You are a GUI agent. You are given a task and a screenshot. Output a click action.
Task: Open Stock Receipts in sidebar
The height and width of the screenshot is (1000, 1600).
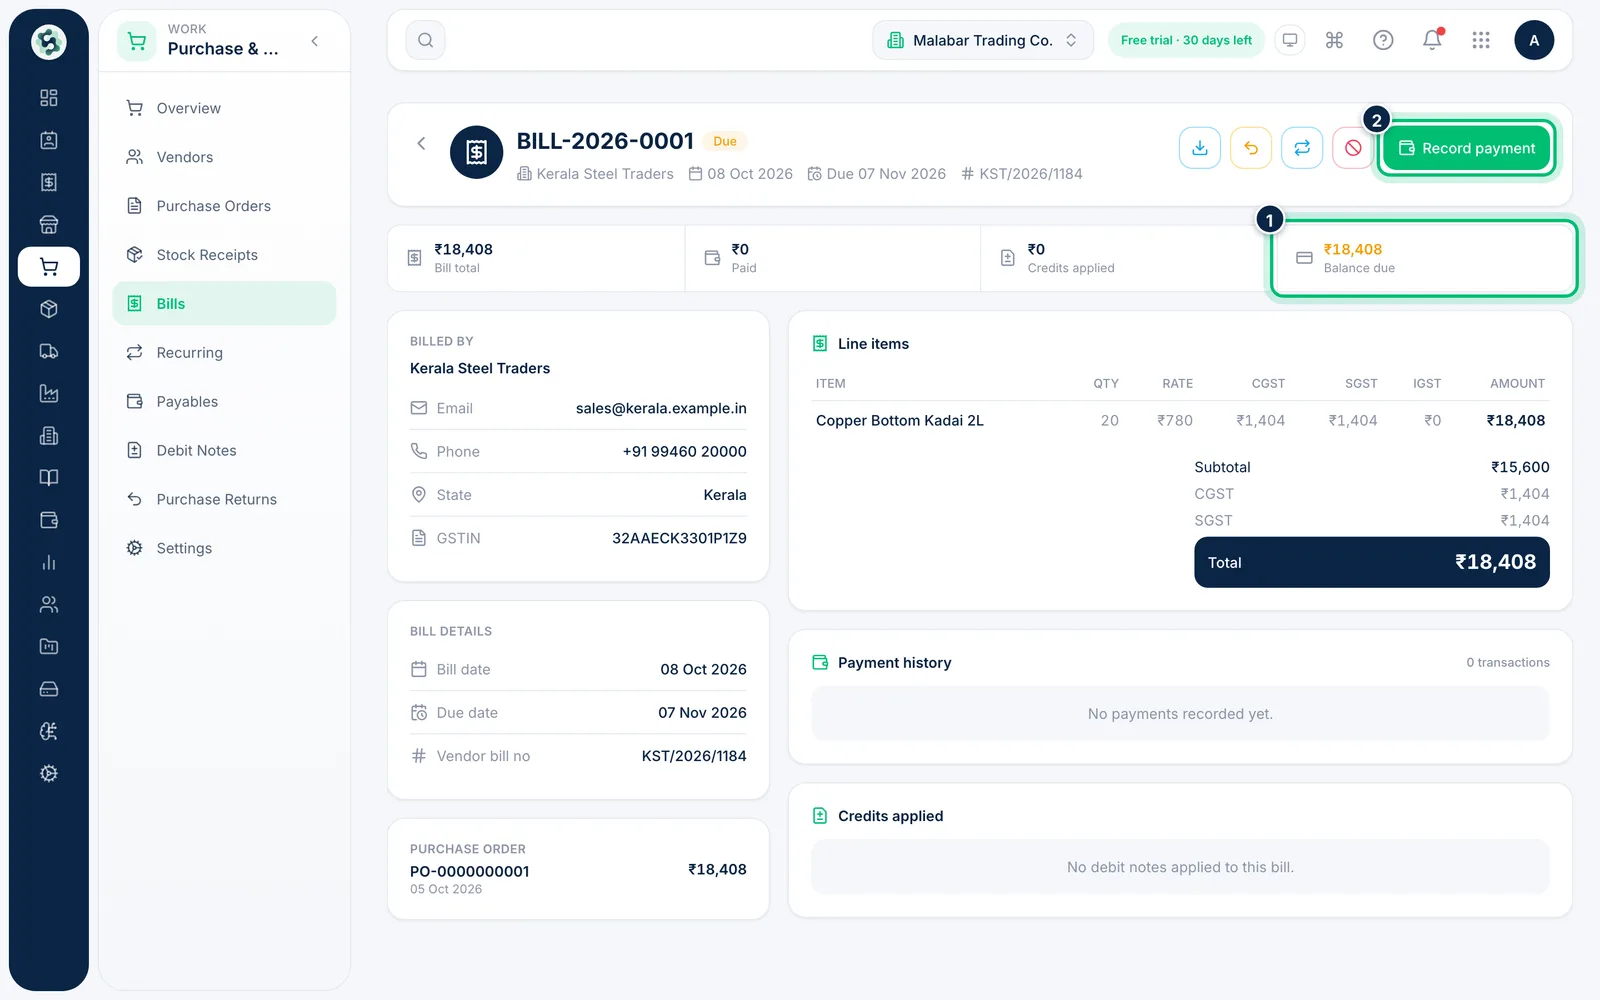[x=224, y=255]
